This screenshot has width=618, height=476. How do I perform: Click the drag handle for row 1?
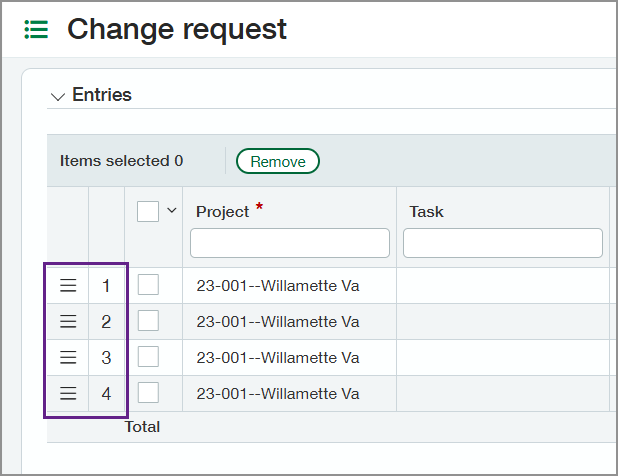[x=68, y=286]
